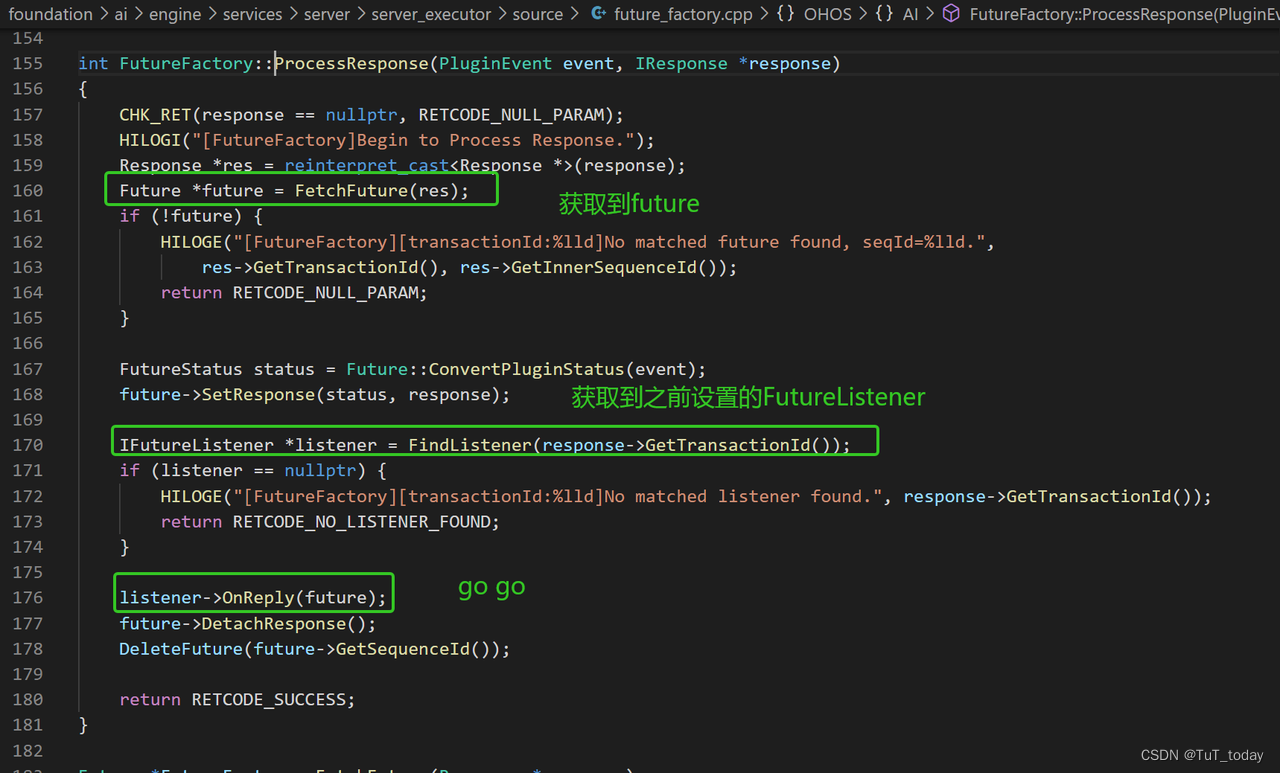Click HILOGI call on line 158
1280x773 pixels.
pos(150,140)
